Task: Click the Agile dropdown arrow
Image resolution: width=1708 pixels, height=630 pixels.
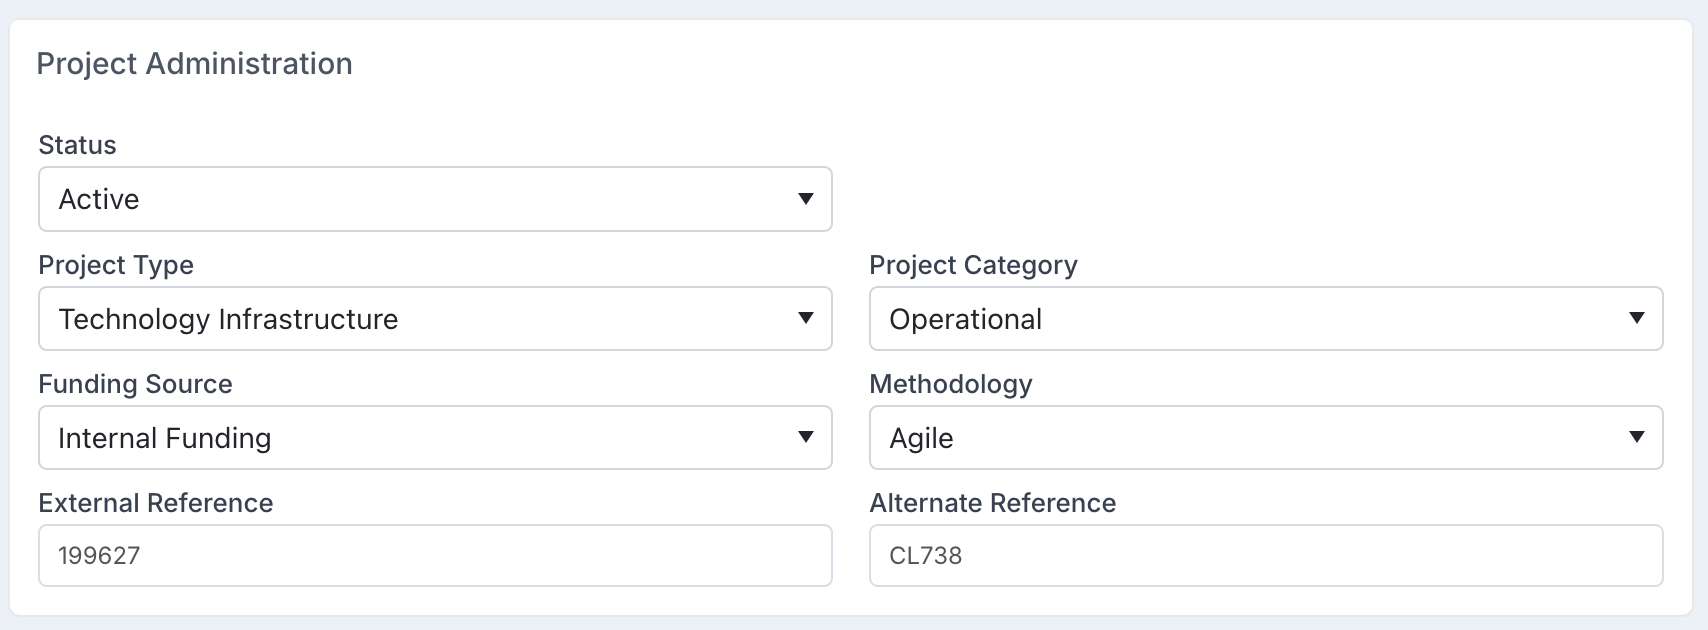Action: (x=1636, y=437)
